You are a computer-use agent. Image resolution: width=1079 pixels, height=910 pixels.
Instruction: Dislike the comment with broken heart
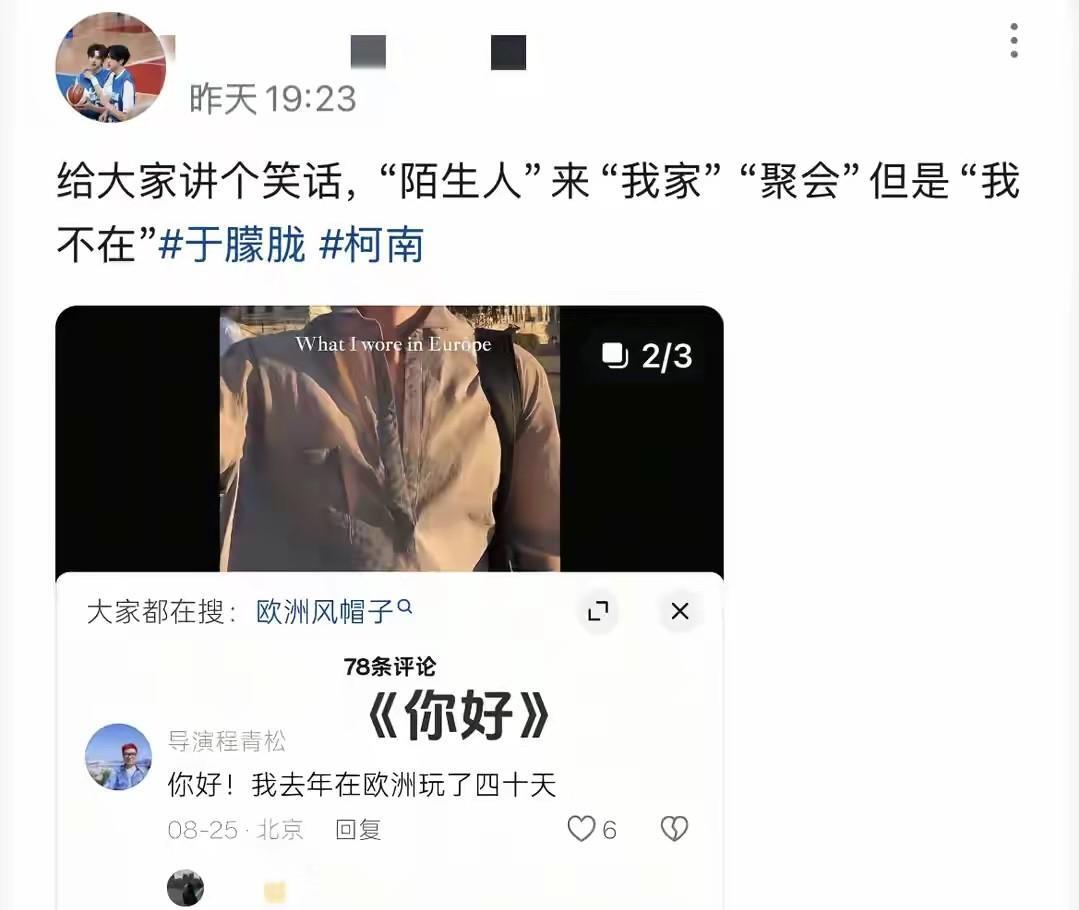[674, 829]
